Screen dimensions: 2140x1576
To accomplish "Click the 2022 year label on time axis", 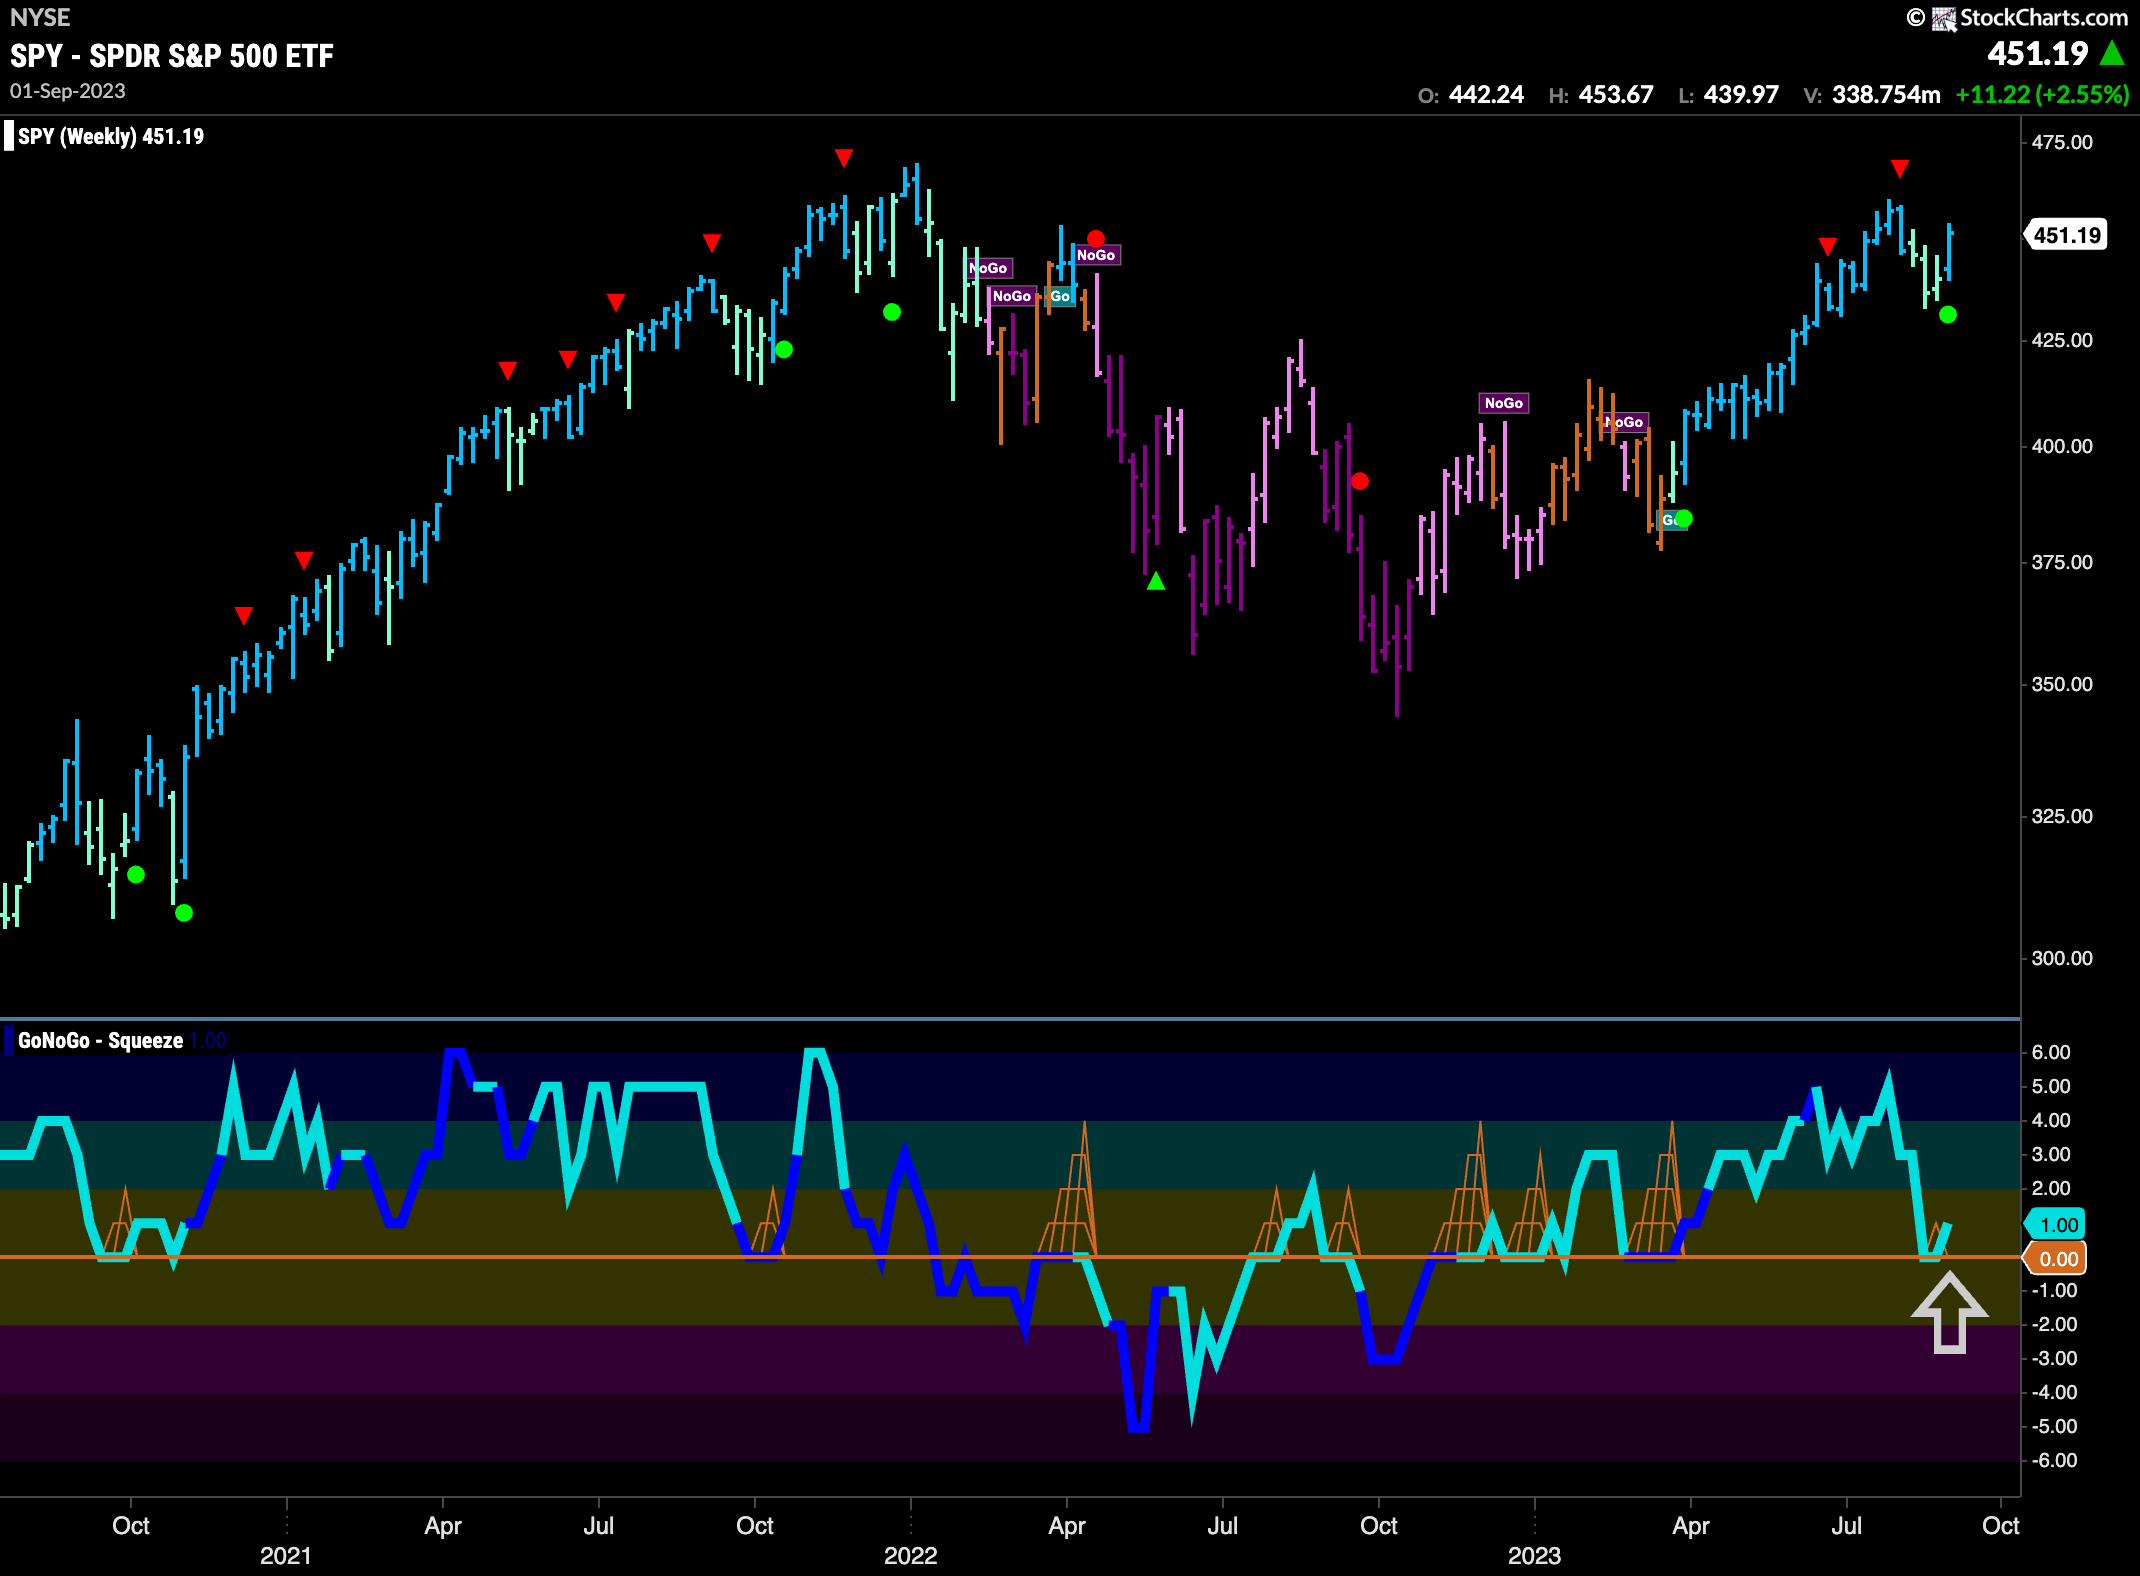I will [x=910, y=1556].
